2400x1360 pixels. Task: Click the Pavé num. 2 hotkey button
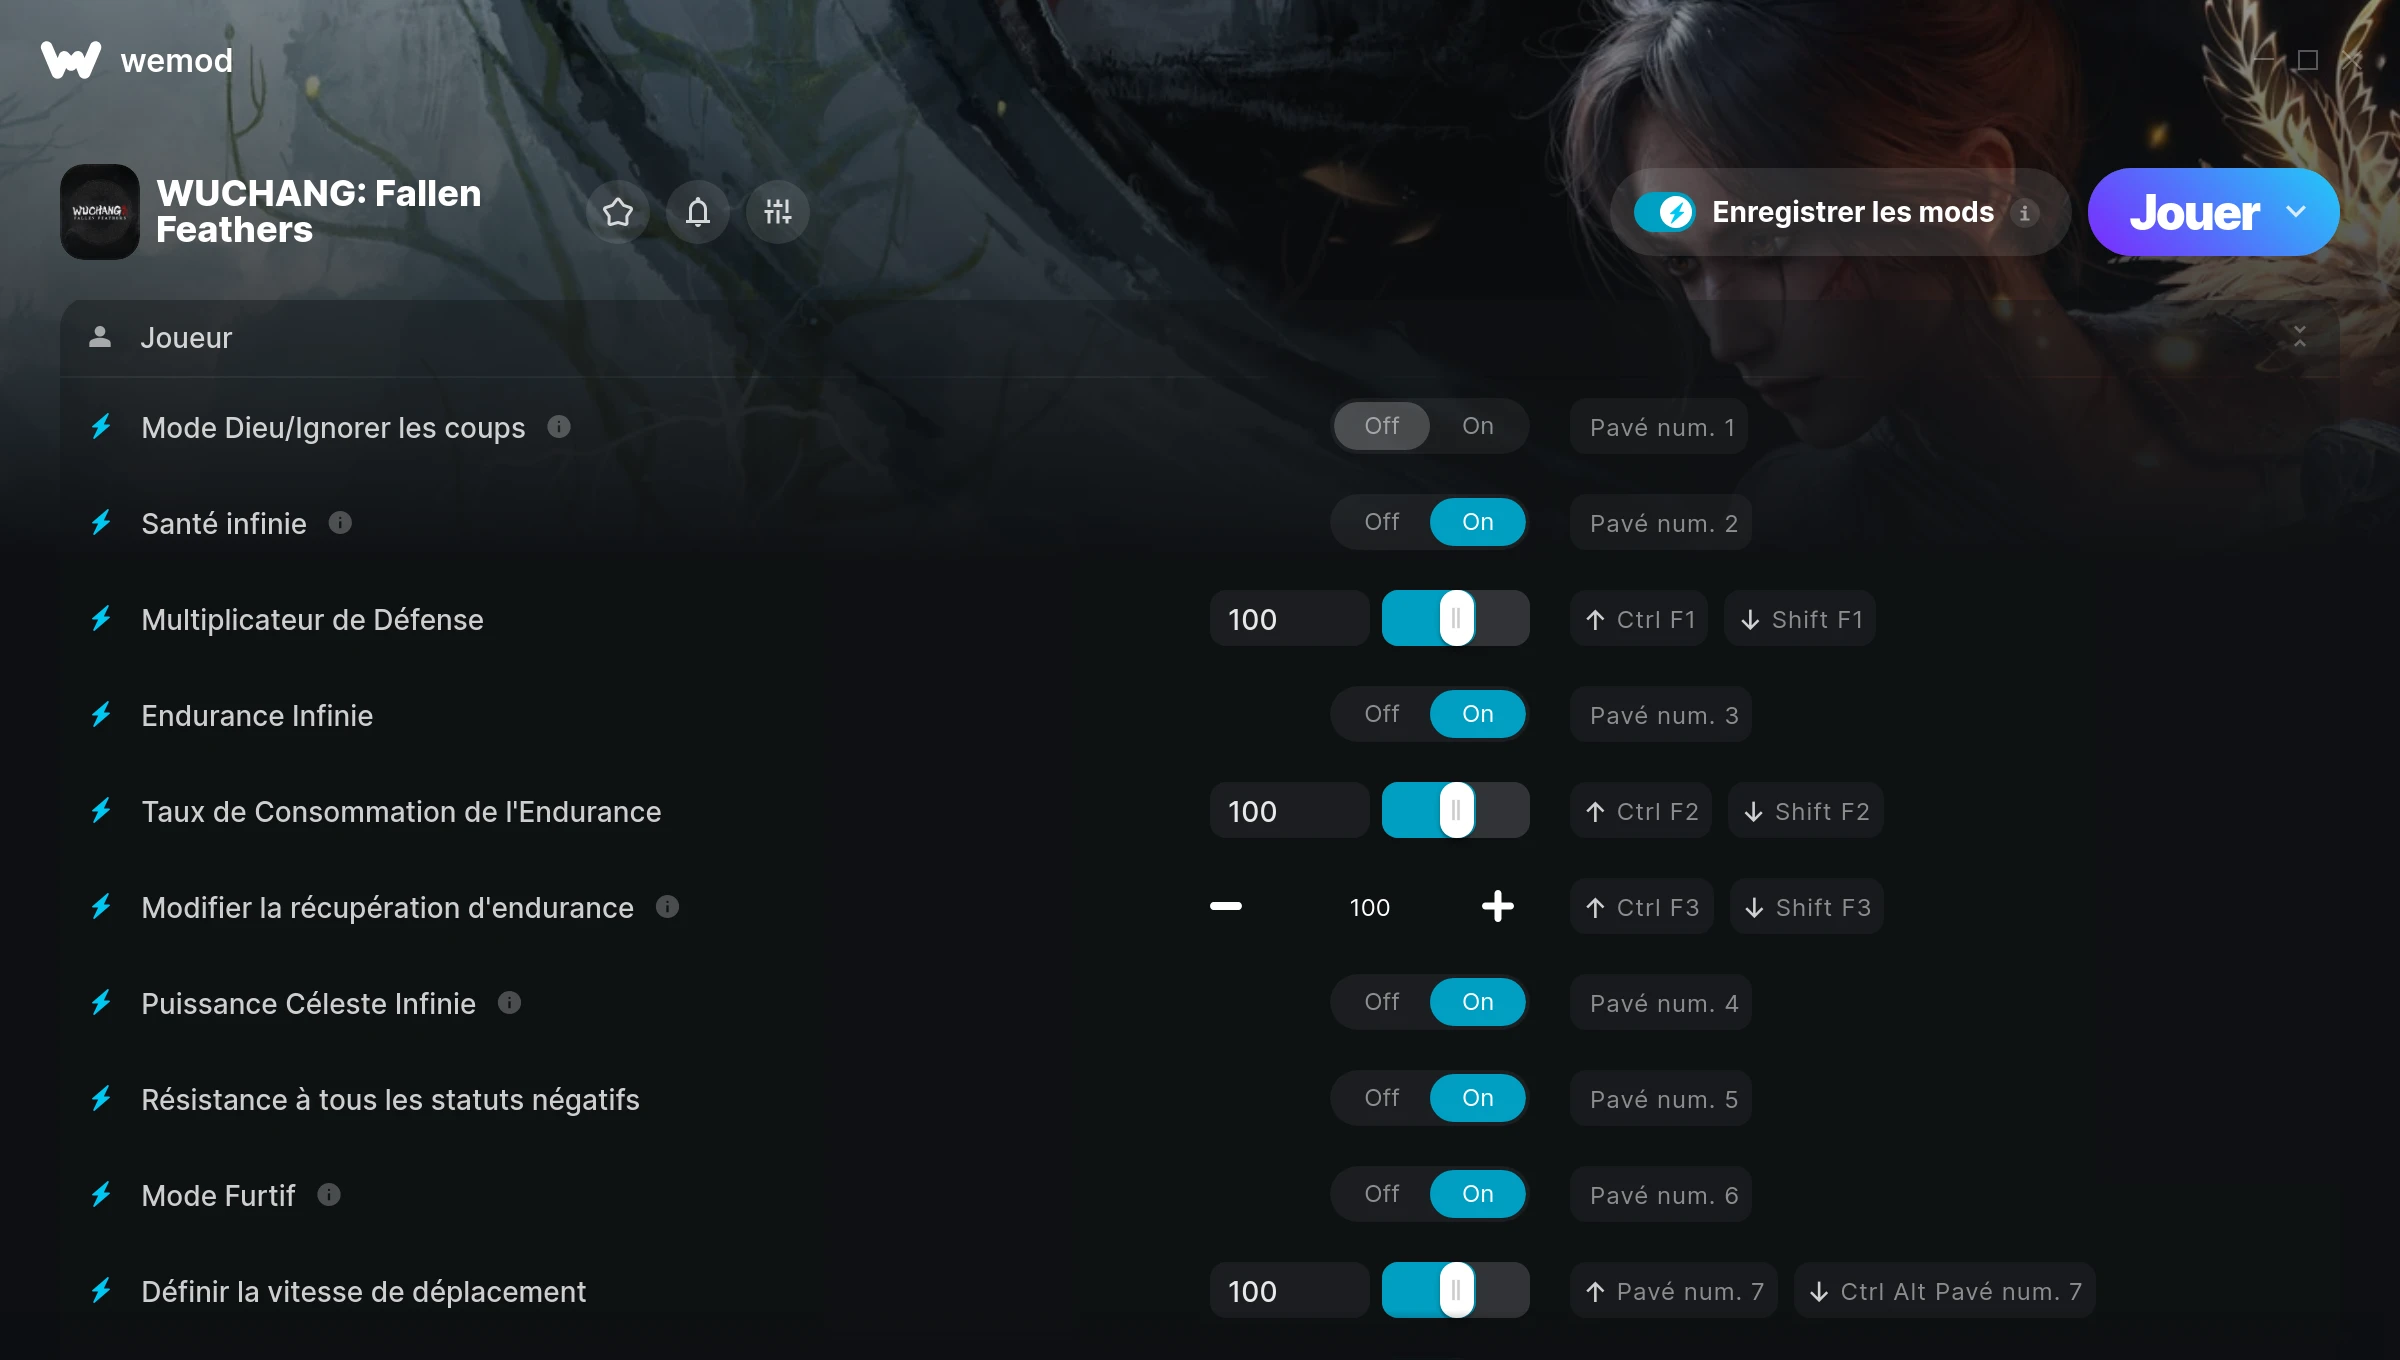click(x=1662, y=523)
